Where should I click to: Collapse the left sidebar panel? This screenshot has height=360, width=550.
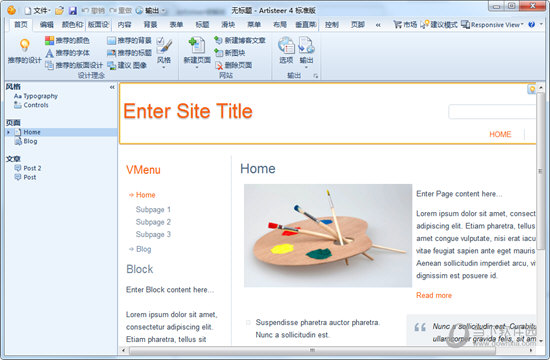point(112,87)
